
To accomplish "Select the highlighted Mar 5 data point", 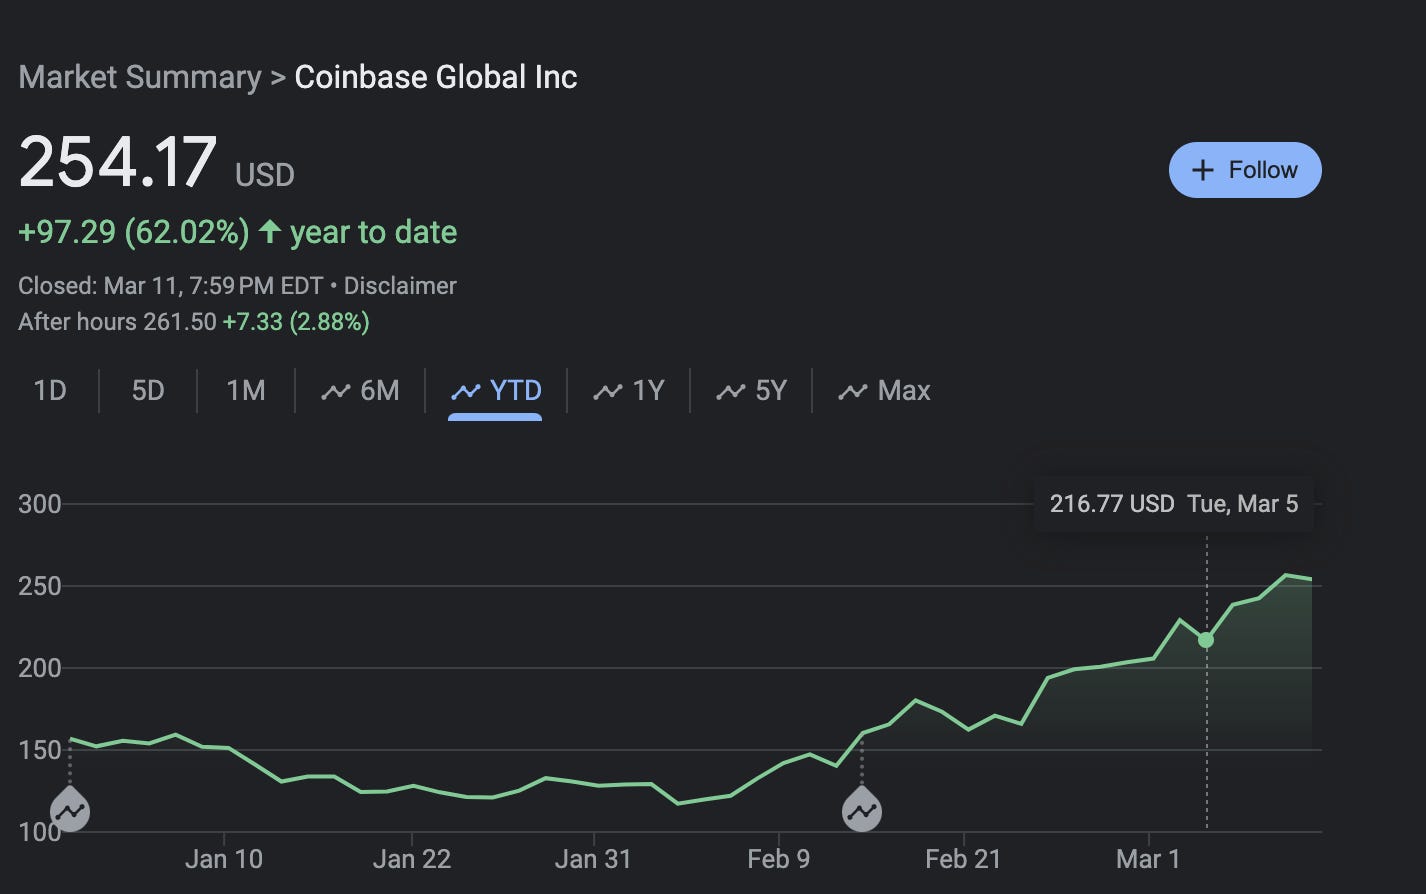I will tap(1206, 641).
